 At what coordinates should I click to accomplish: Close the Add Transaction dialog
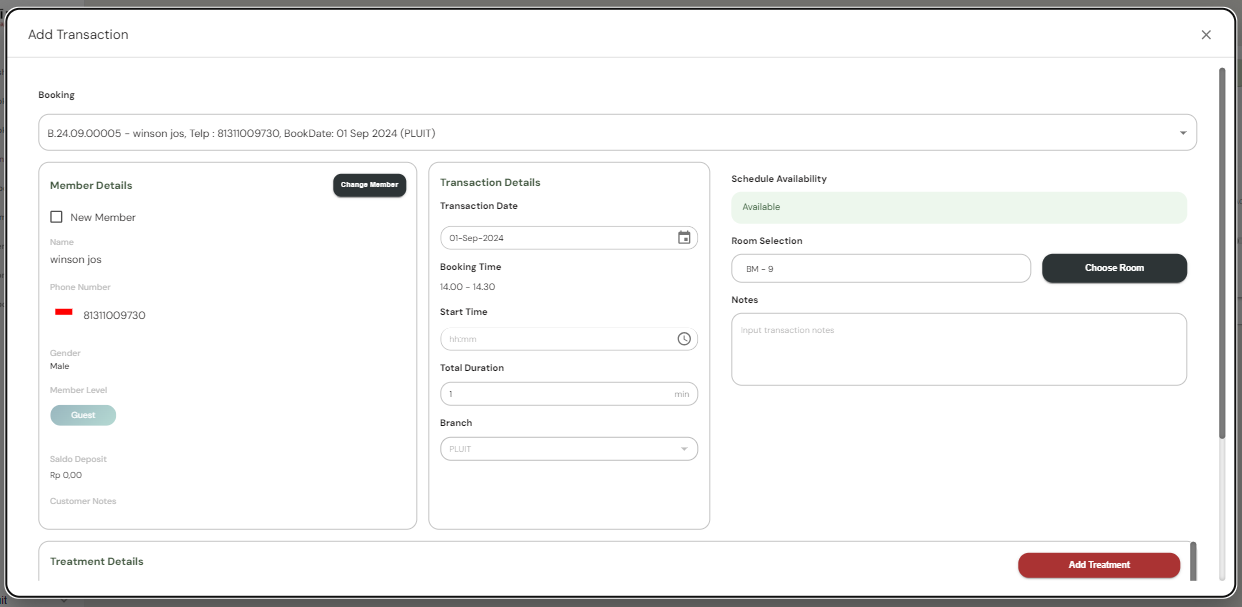tap(1205, 35)
